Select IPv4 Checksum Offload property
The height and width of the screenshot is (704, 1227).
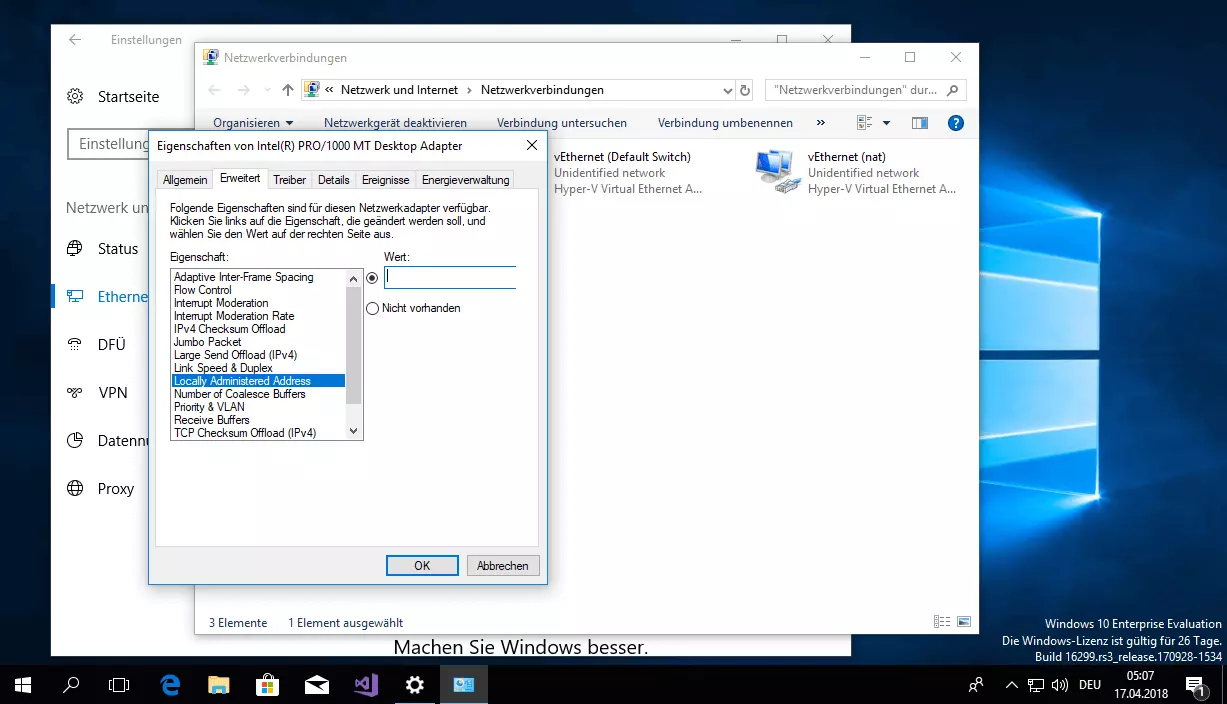coord(258,329)
